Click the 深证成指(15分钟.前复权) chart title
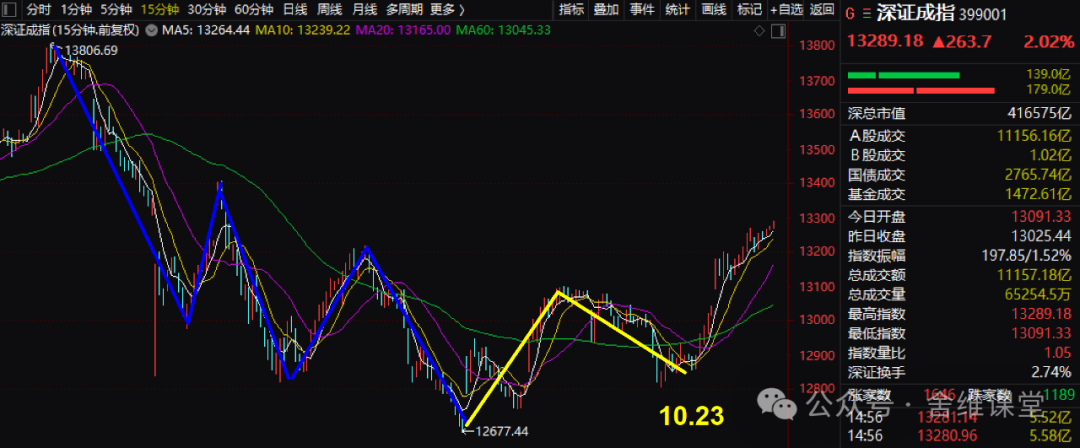 click(x=70, y=30)
